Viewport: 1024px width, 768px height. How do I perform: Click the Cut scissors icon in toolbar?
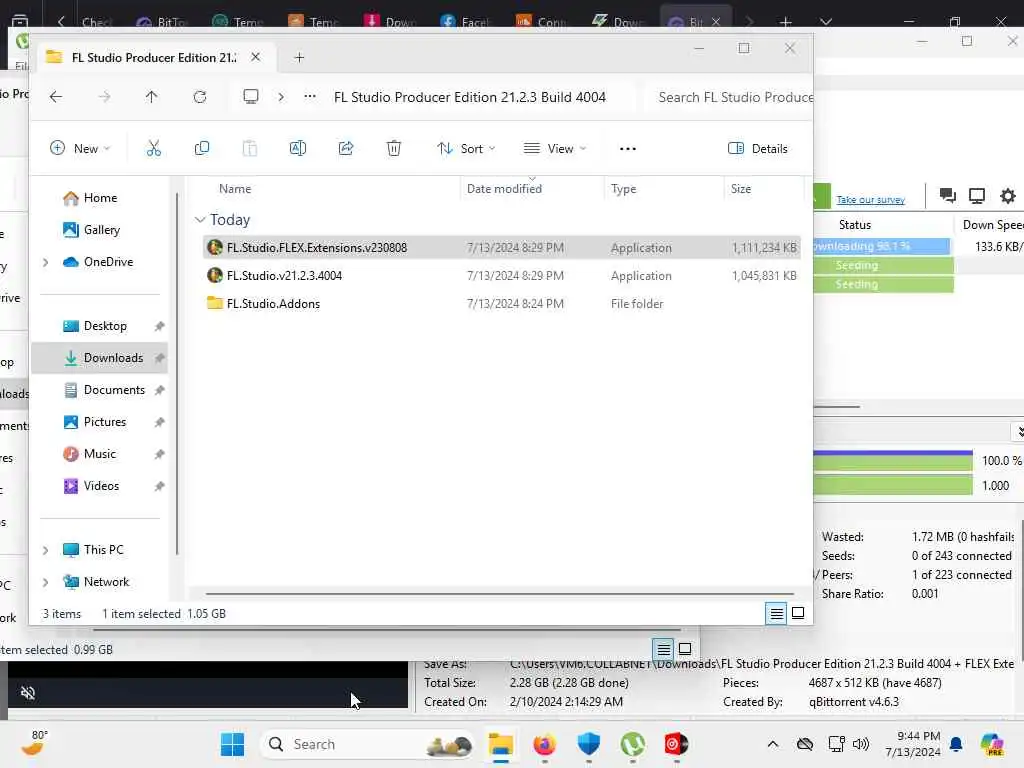coord(153,149)
